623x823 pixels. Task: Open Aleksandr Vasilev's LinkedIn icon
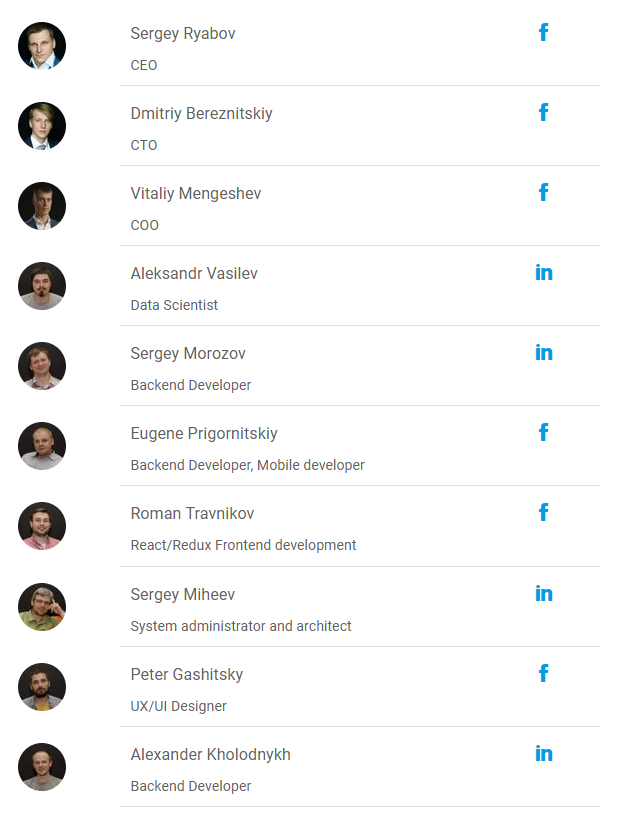pos(544,273)
